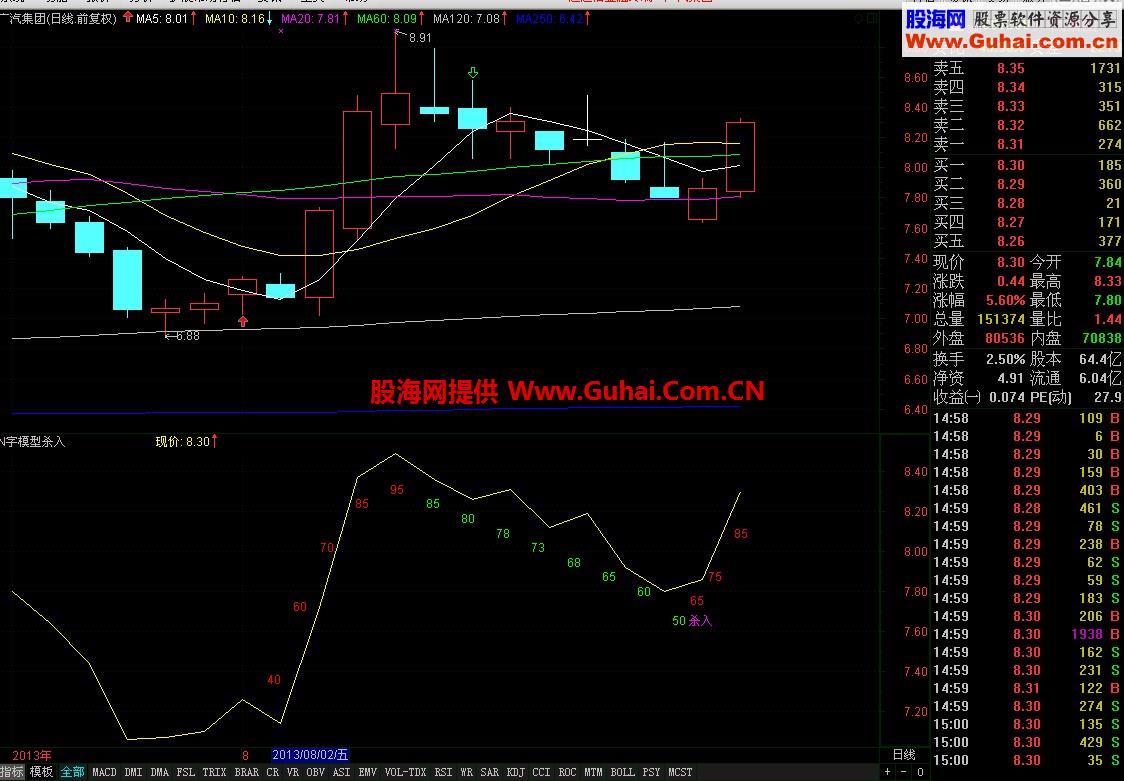Choose the CR indicator
The image size is (1124, 781).
tap(272, 772)
